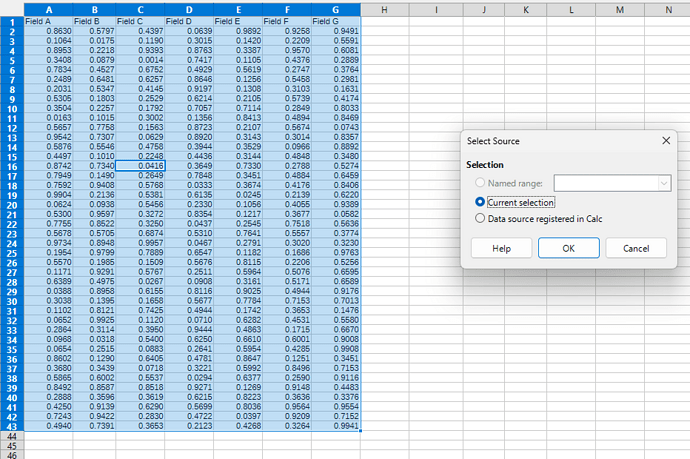The image size is (690, 459).
Task: Click the Cancel button in the dialog
Action: [636, 248]
